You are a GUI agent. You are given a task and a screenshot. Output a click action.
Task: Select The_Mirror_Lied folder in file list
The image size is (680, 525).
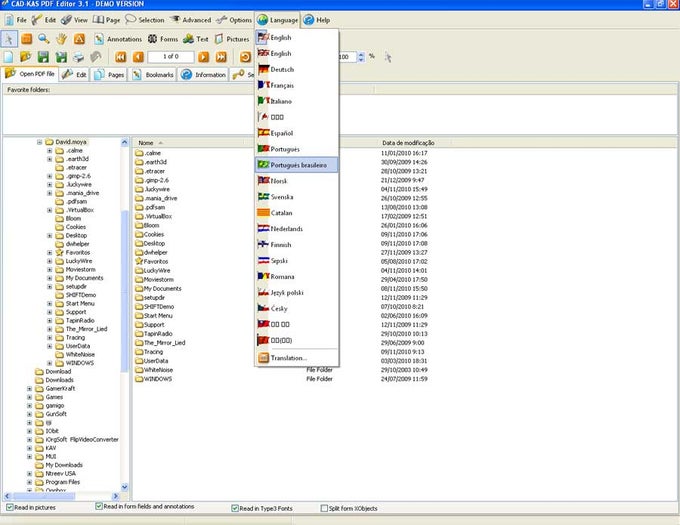[x=160, y=342]
